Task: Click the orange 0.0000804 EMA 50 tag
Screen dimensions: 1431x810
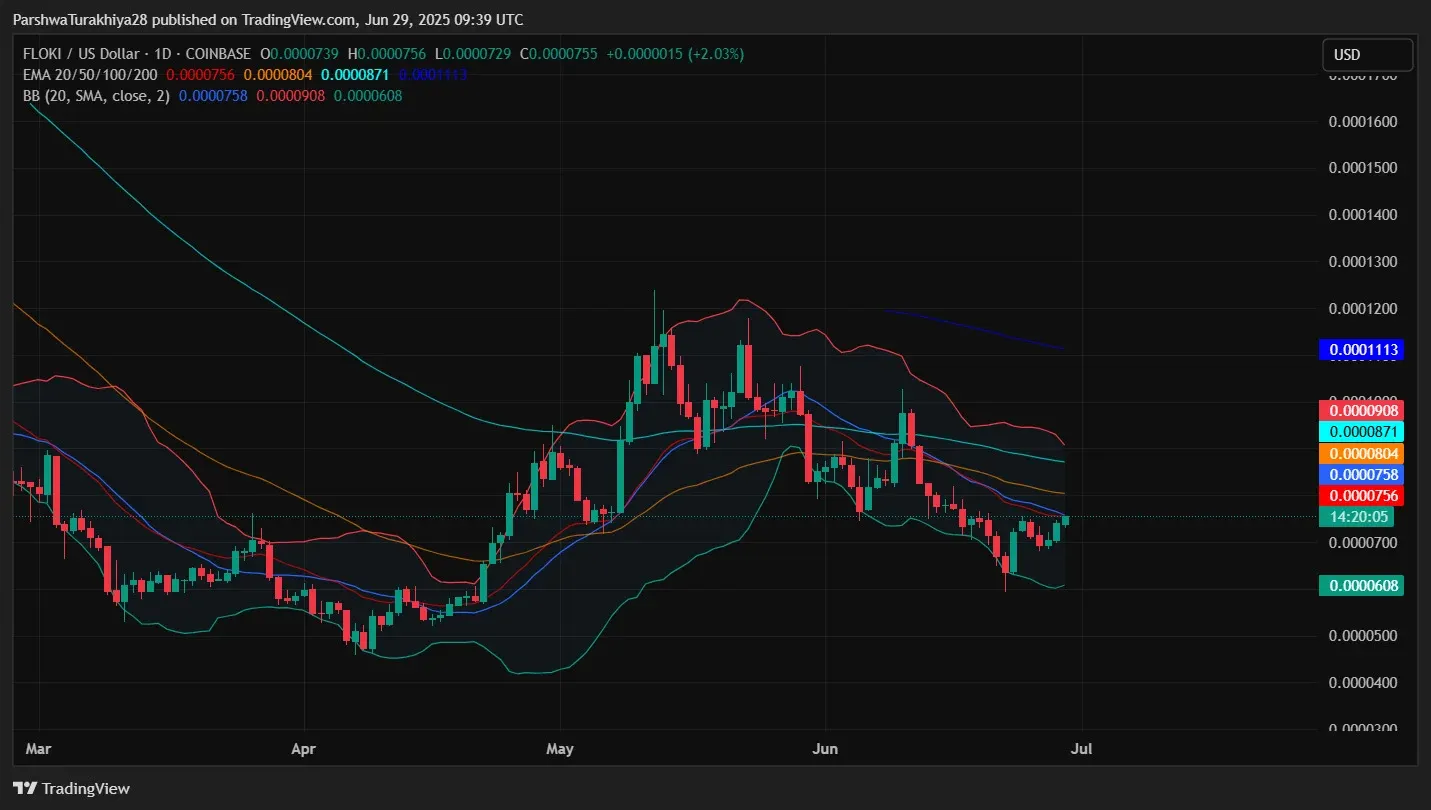Action: click(1362, 453)
